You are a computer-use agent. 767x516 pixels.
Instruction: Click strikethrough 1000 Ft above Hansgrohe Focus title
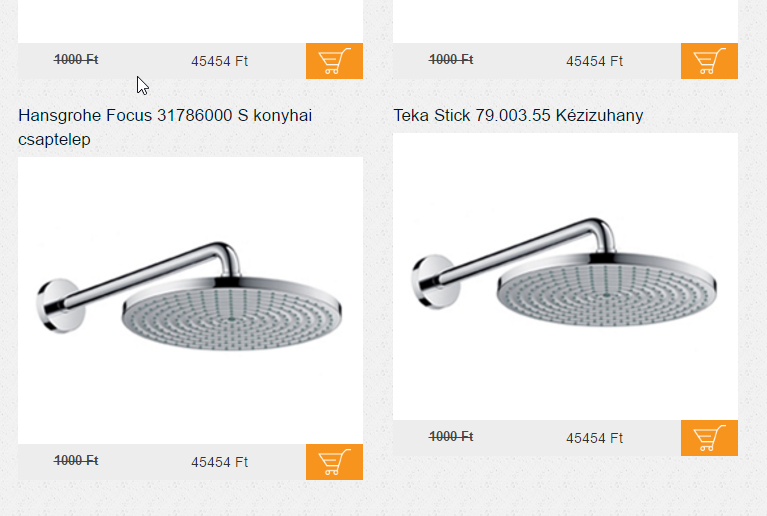(76, 59)
